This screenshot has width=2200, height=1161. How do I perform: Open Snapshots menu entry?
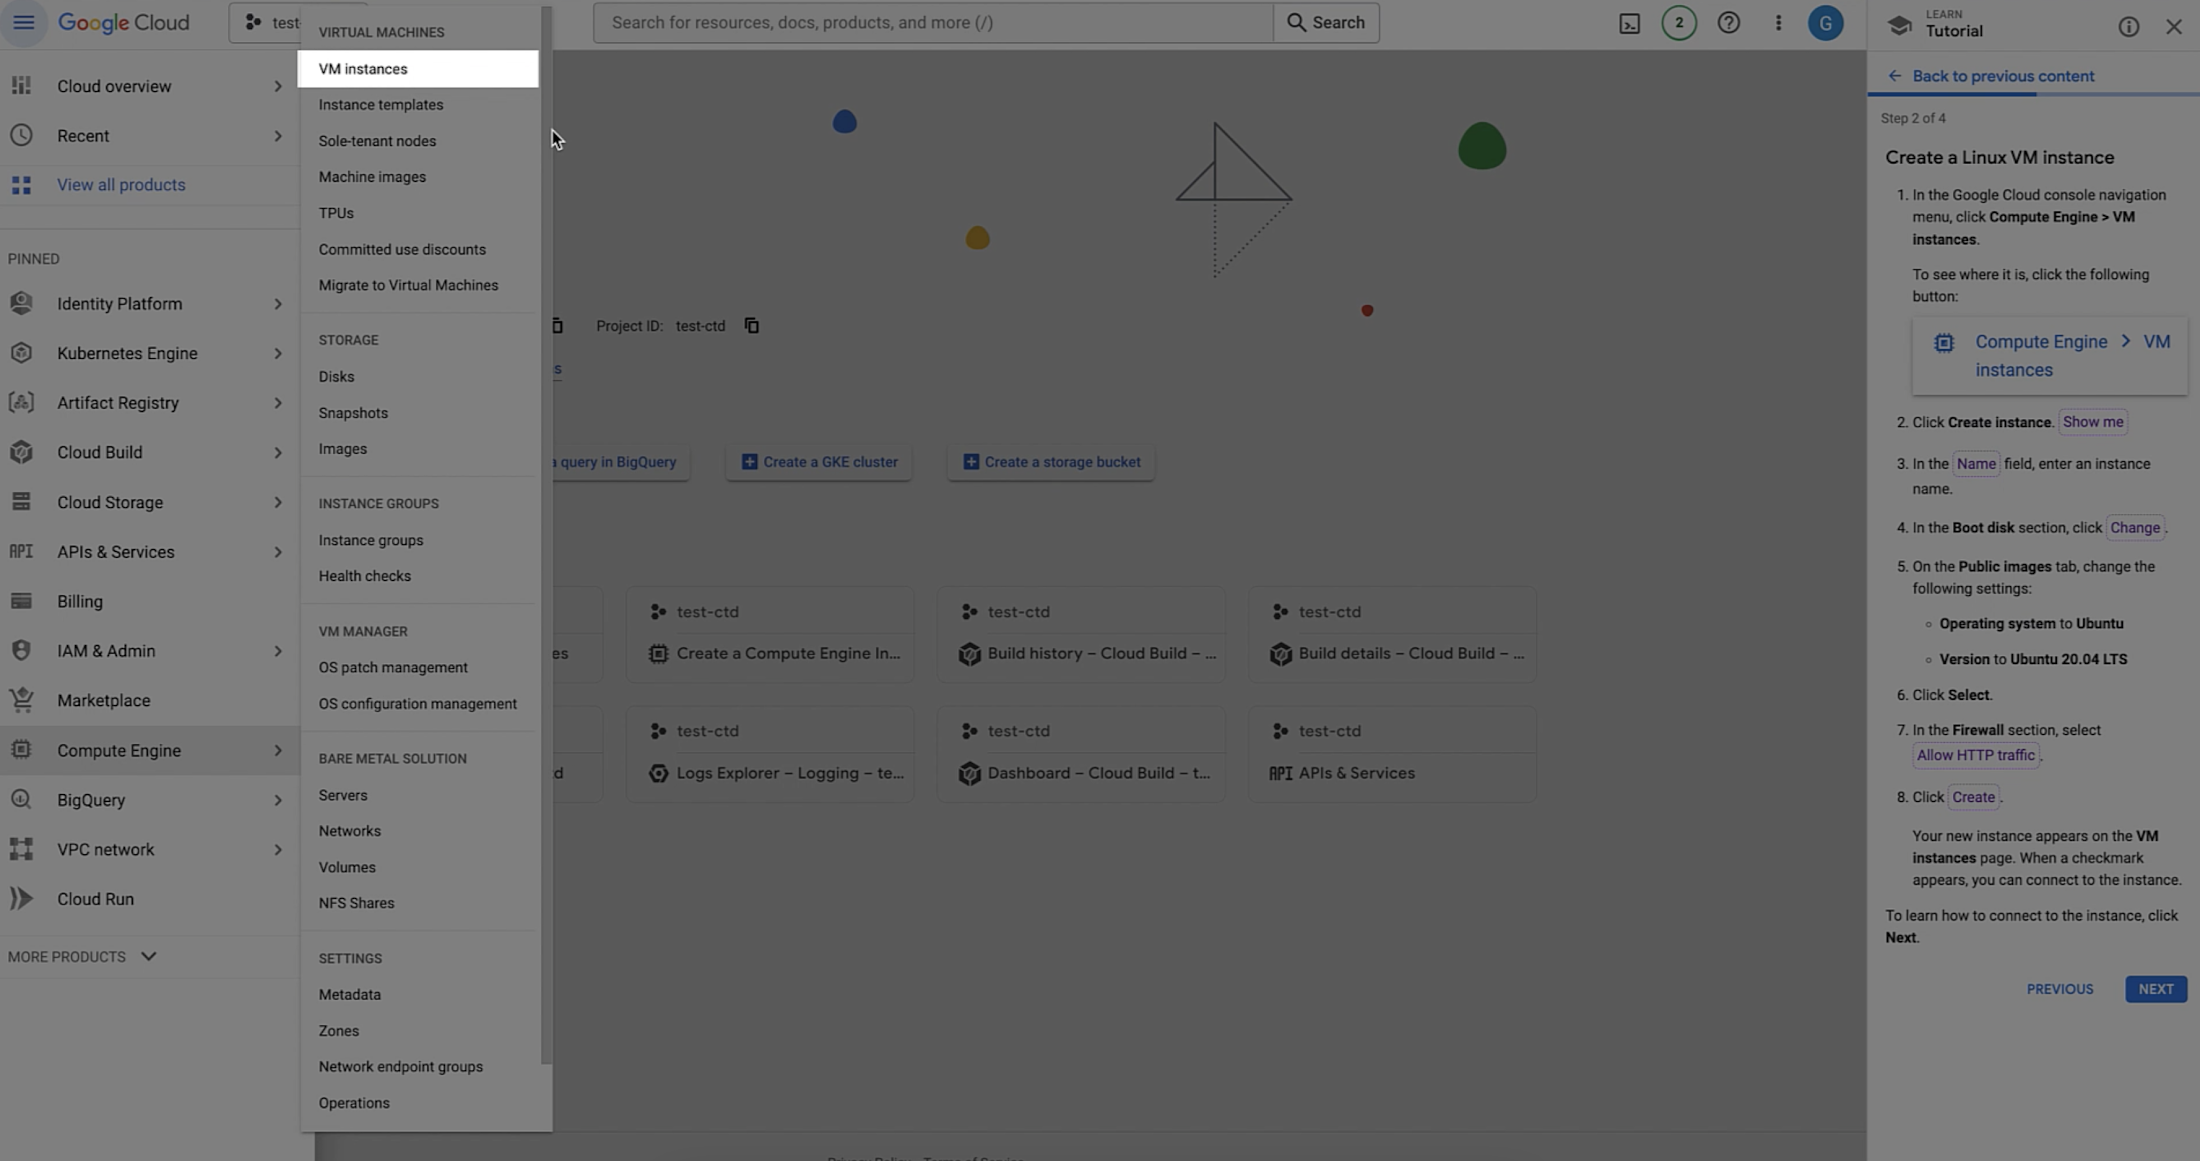click(x=418, y=413)
